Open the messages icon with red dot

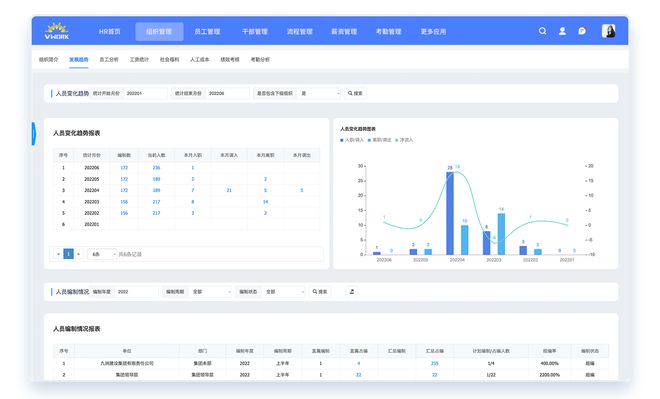[x=582, y=31]
